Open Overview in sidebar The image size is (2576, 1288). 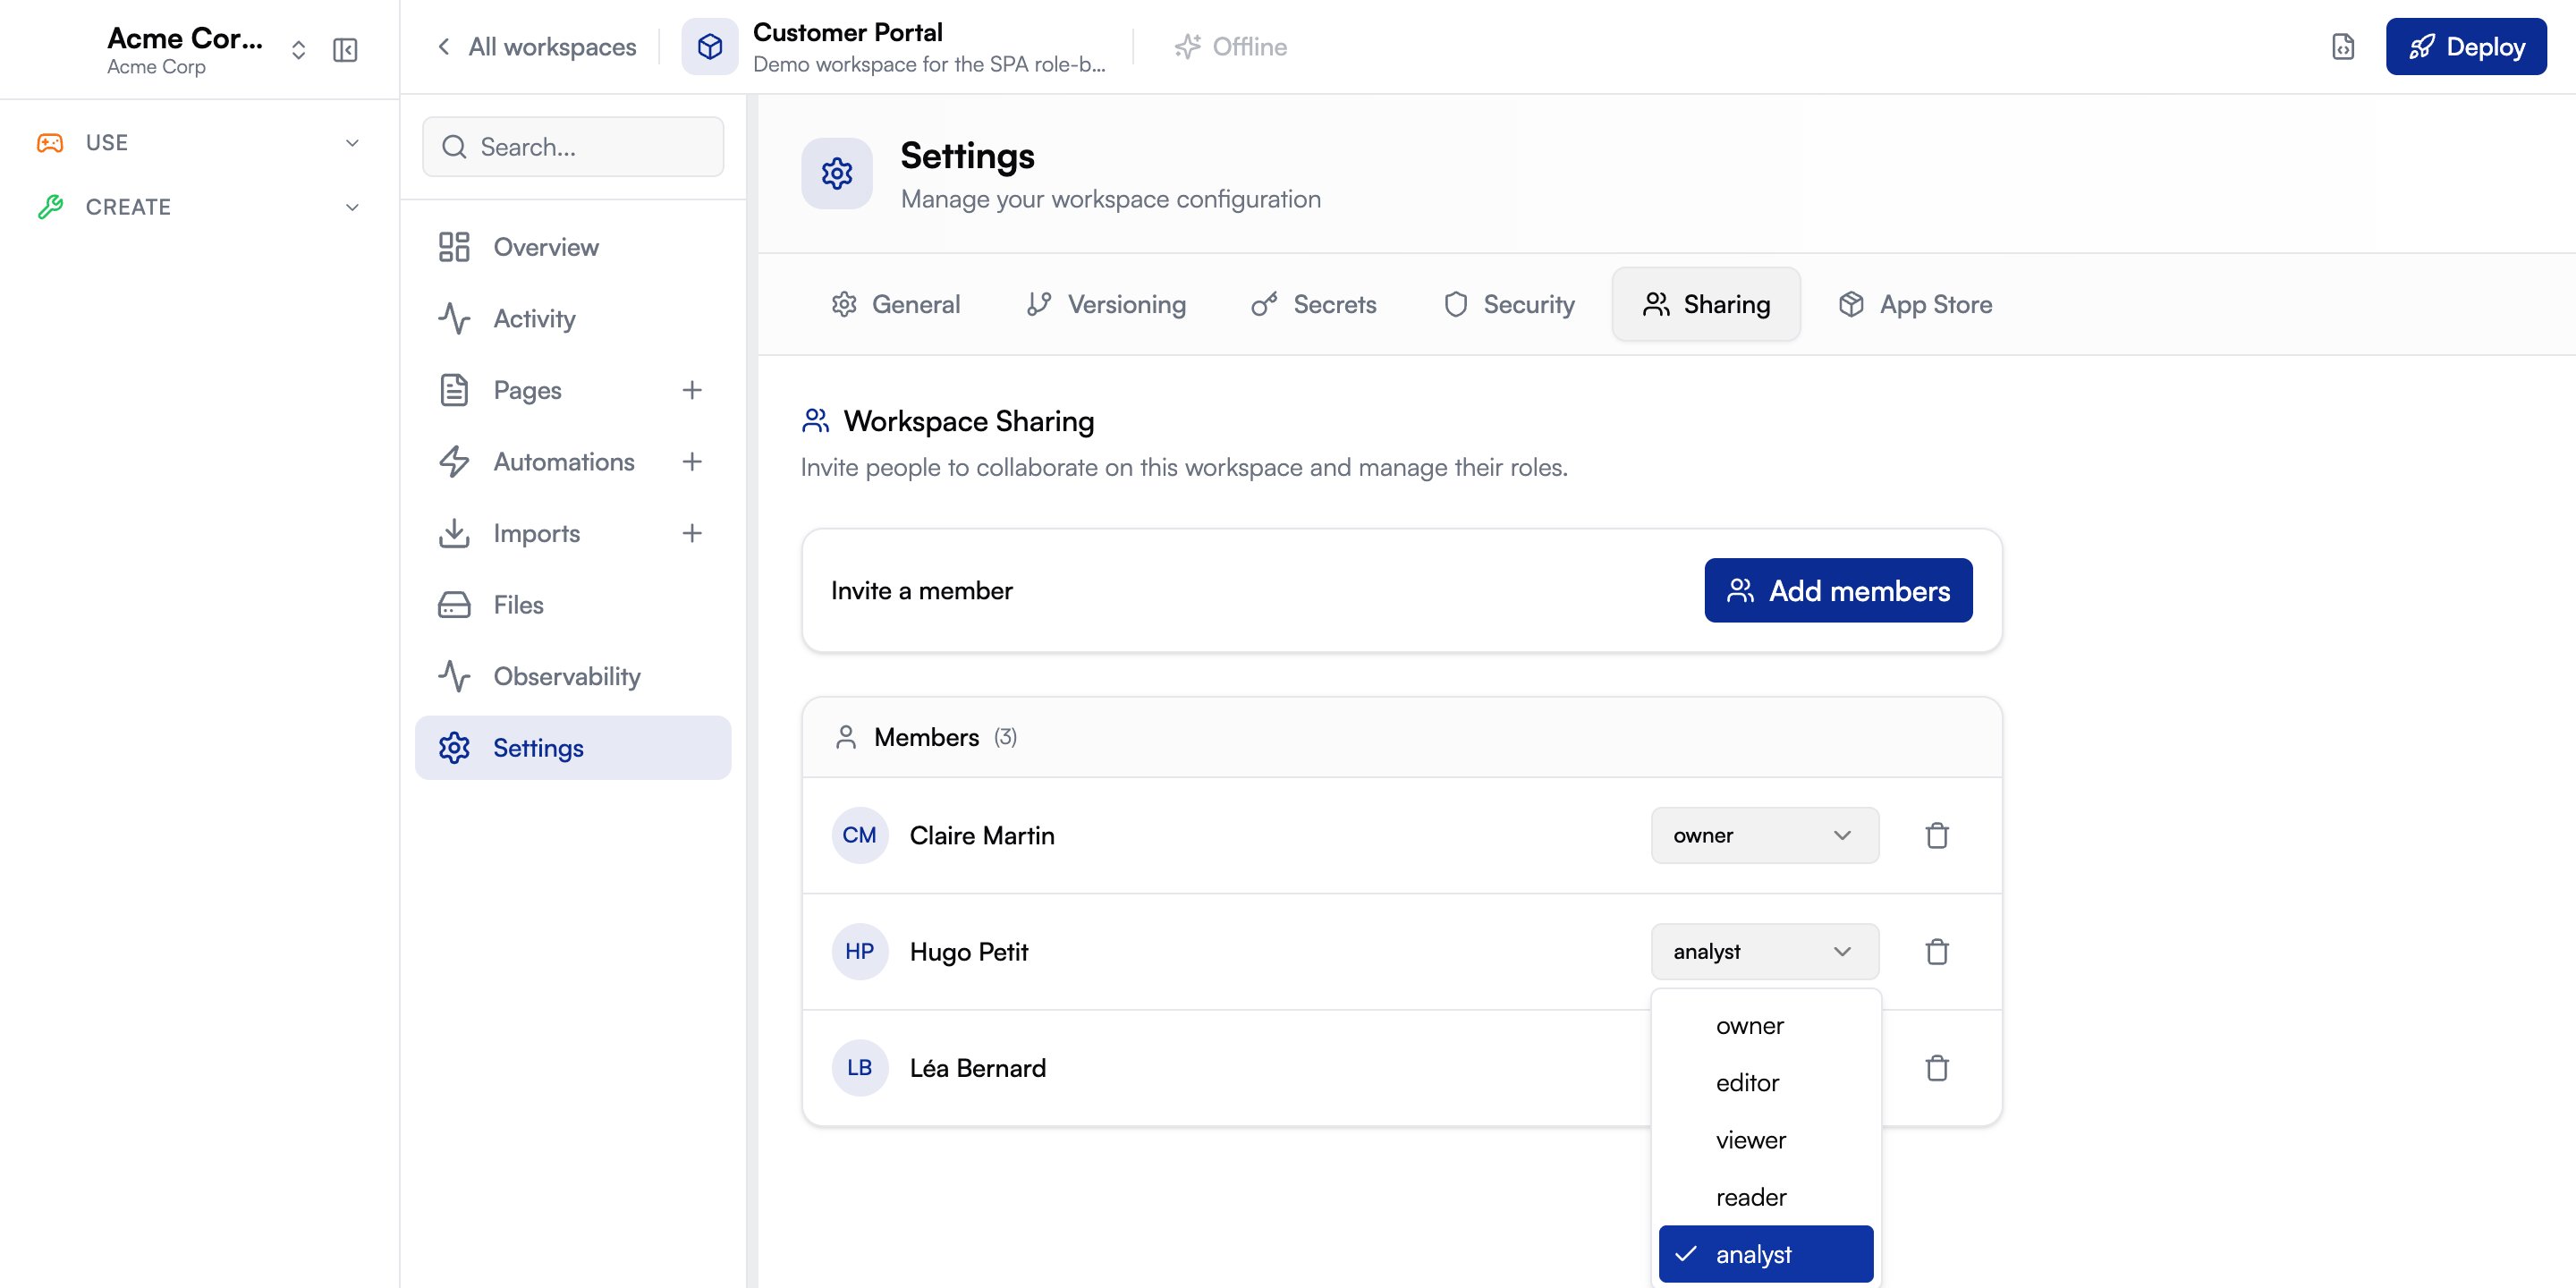[573, 247]
